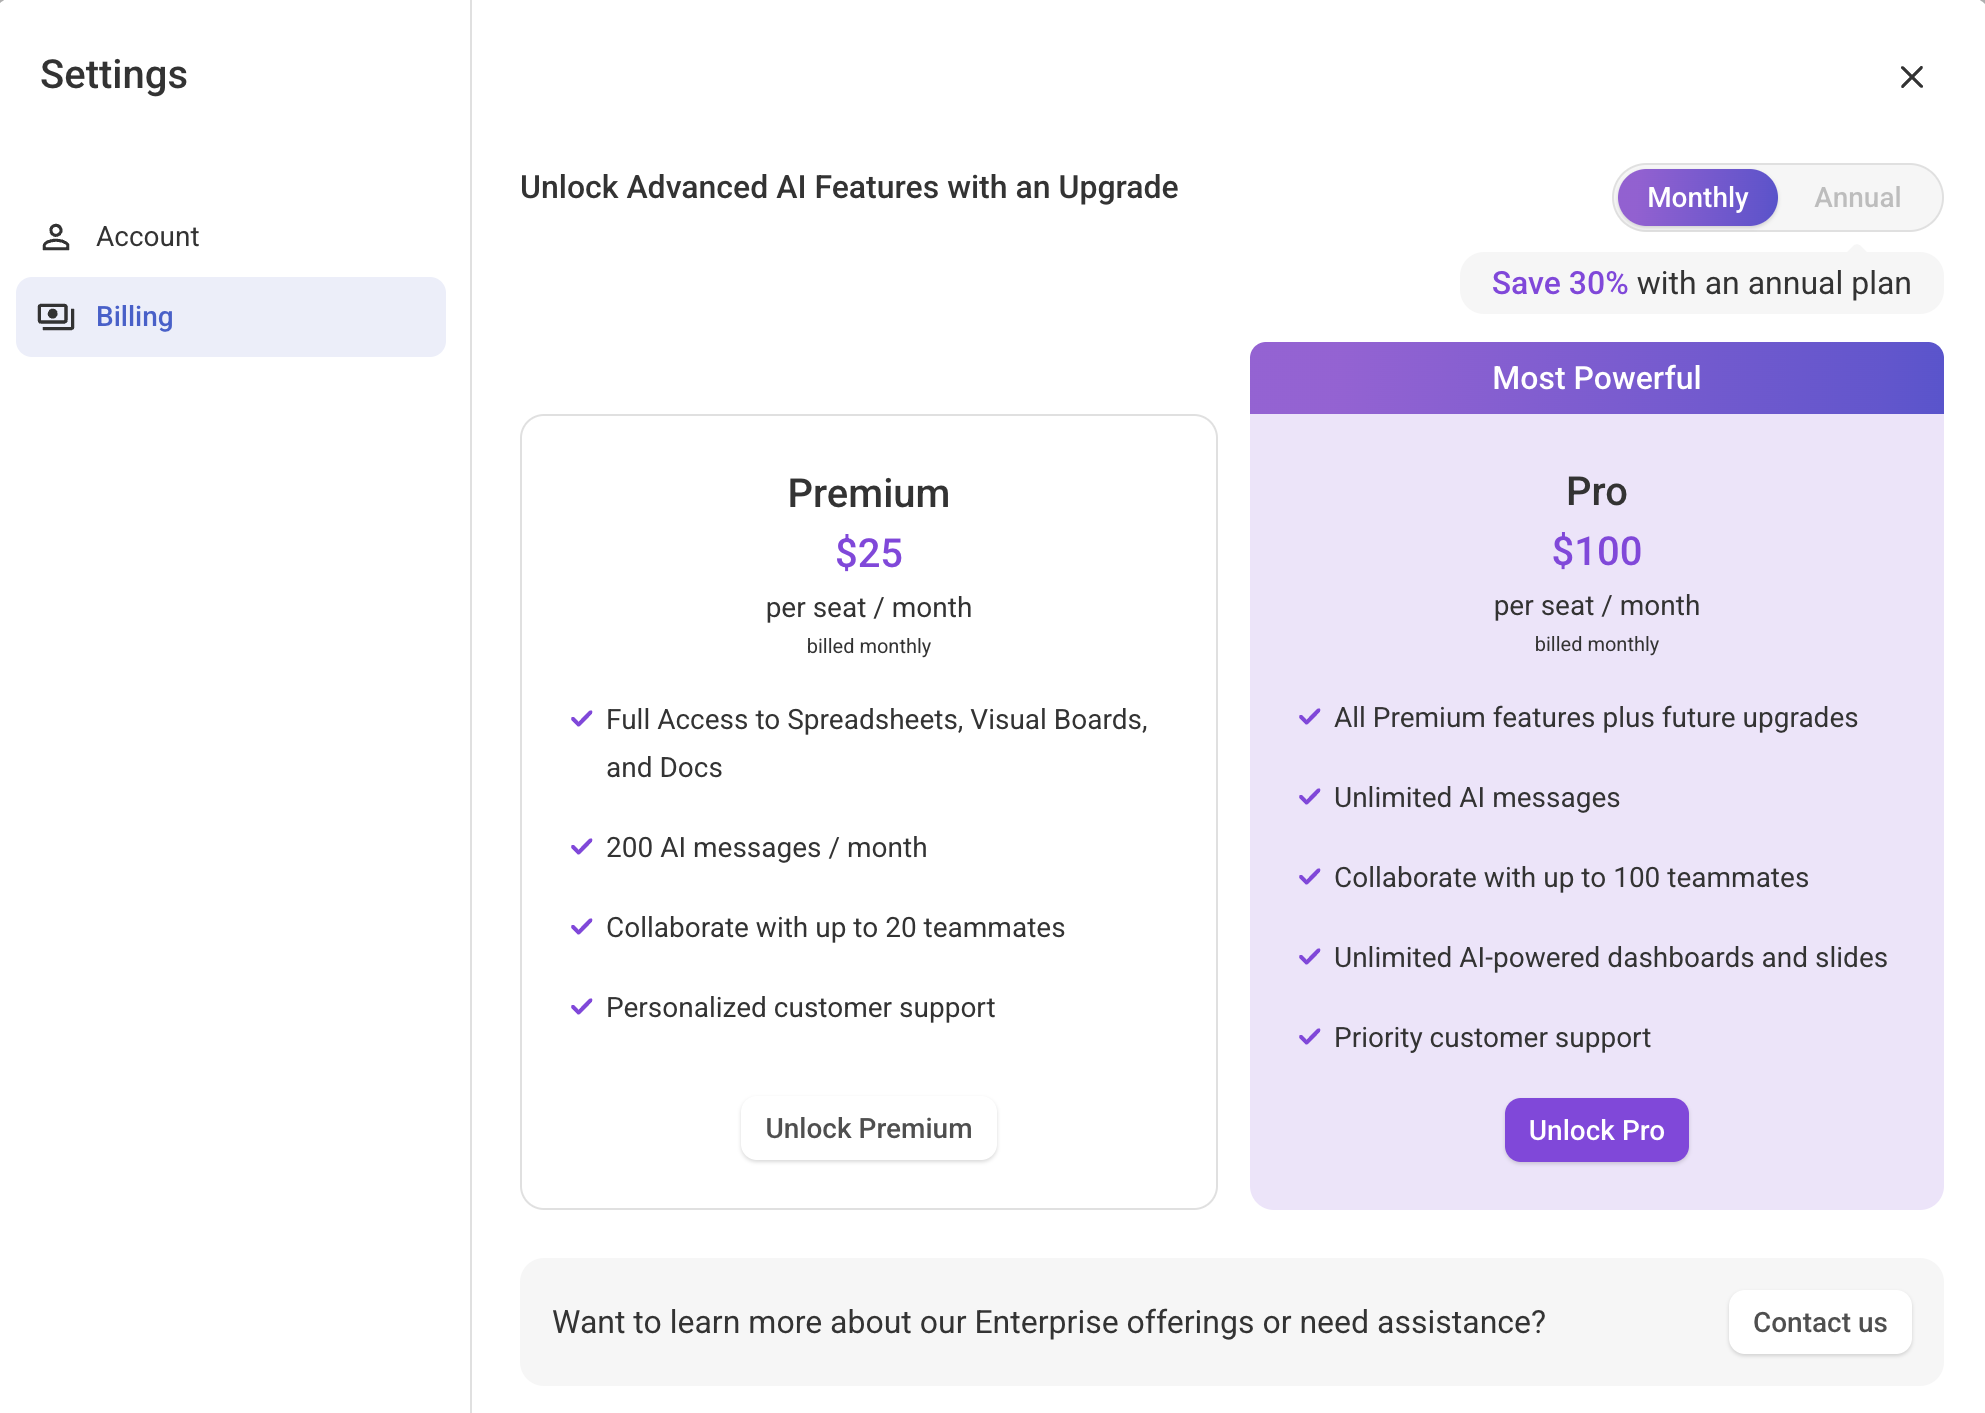Switch billing to Annual
1985x1413 pixels.
[1858, 197]
